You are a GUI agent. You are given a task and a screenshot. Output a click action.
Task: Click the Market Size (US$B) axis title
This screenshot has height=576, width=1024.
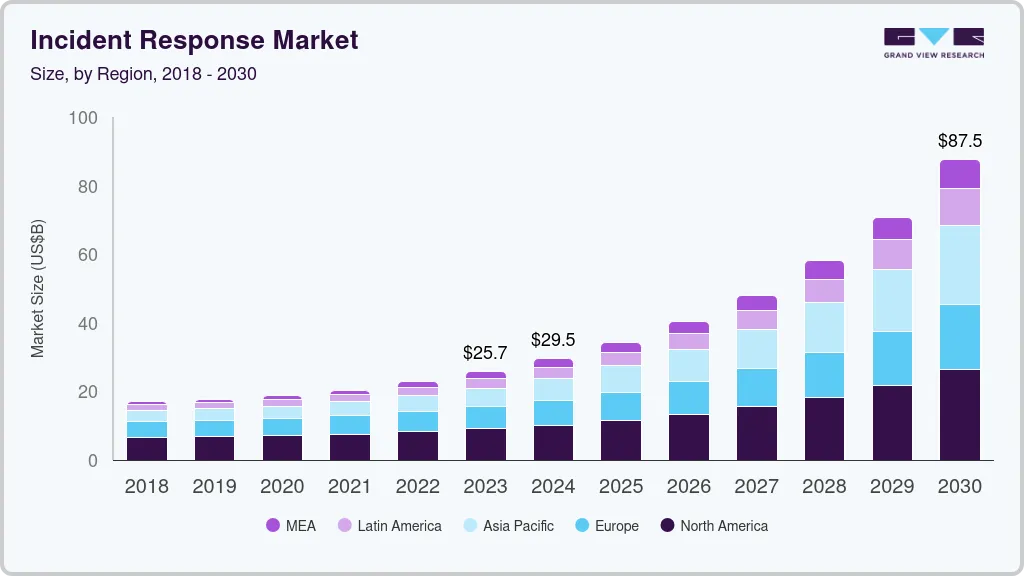[38, 288]
